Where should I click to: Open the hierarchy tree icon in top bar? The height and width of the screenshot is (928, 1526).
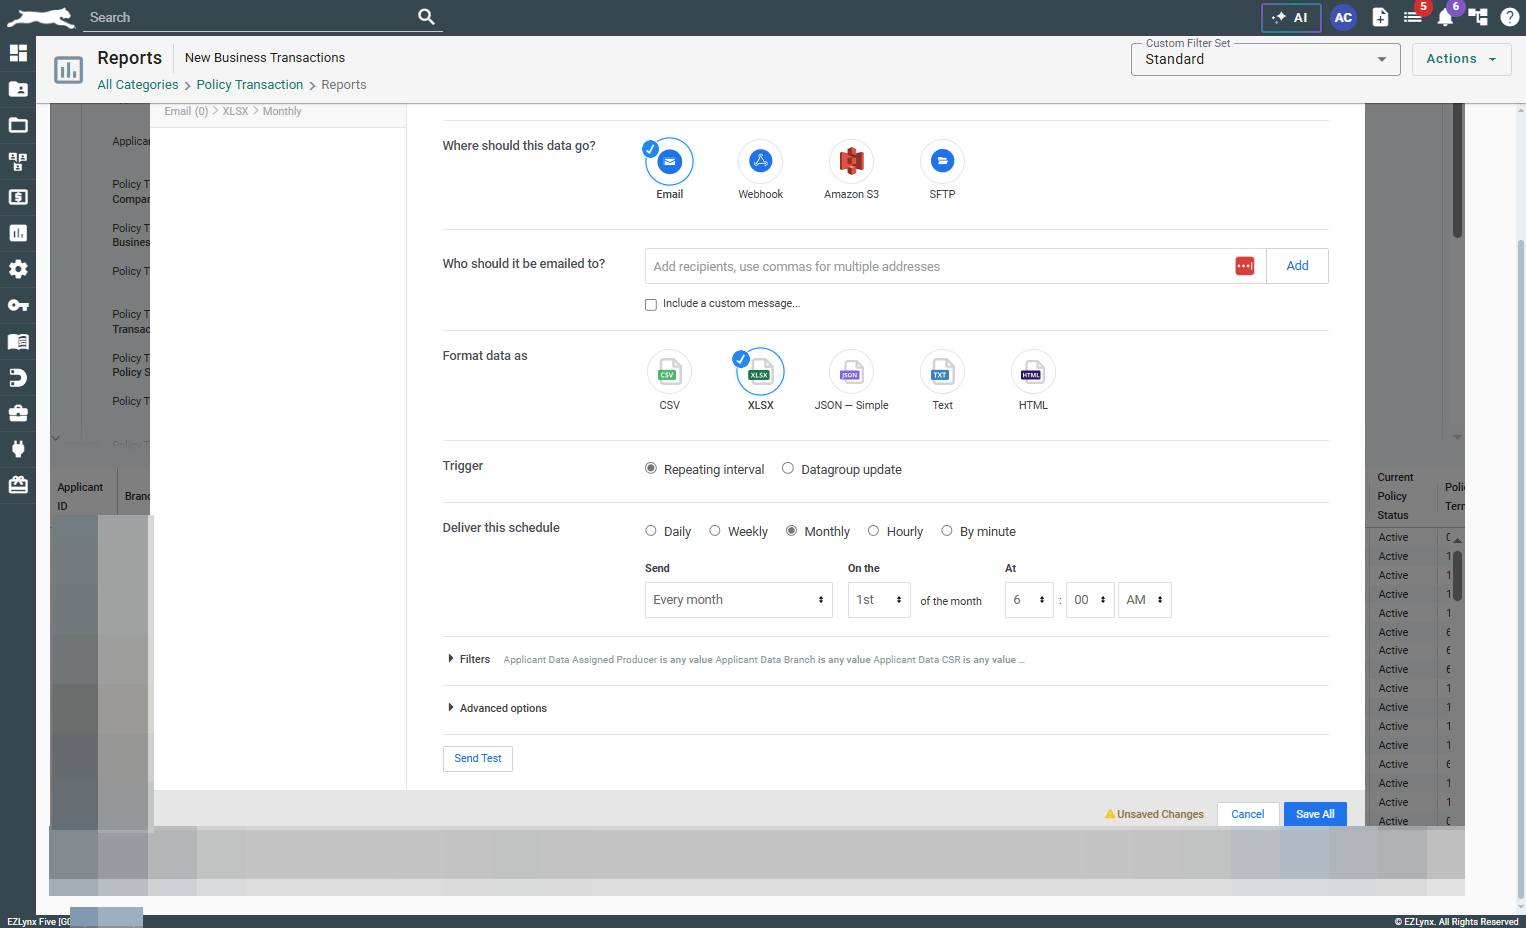pyautogui.click(x=1478, y=17)
